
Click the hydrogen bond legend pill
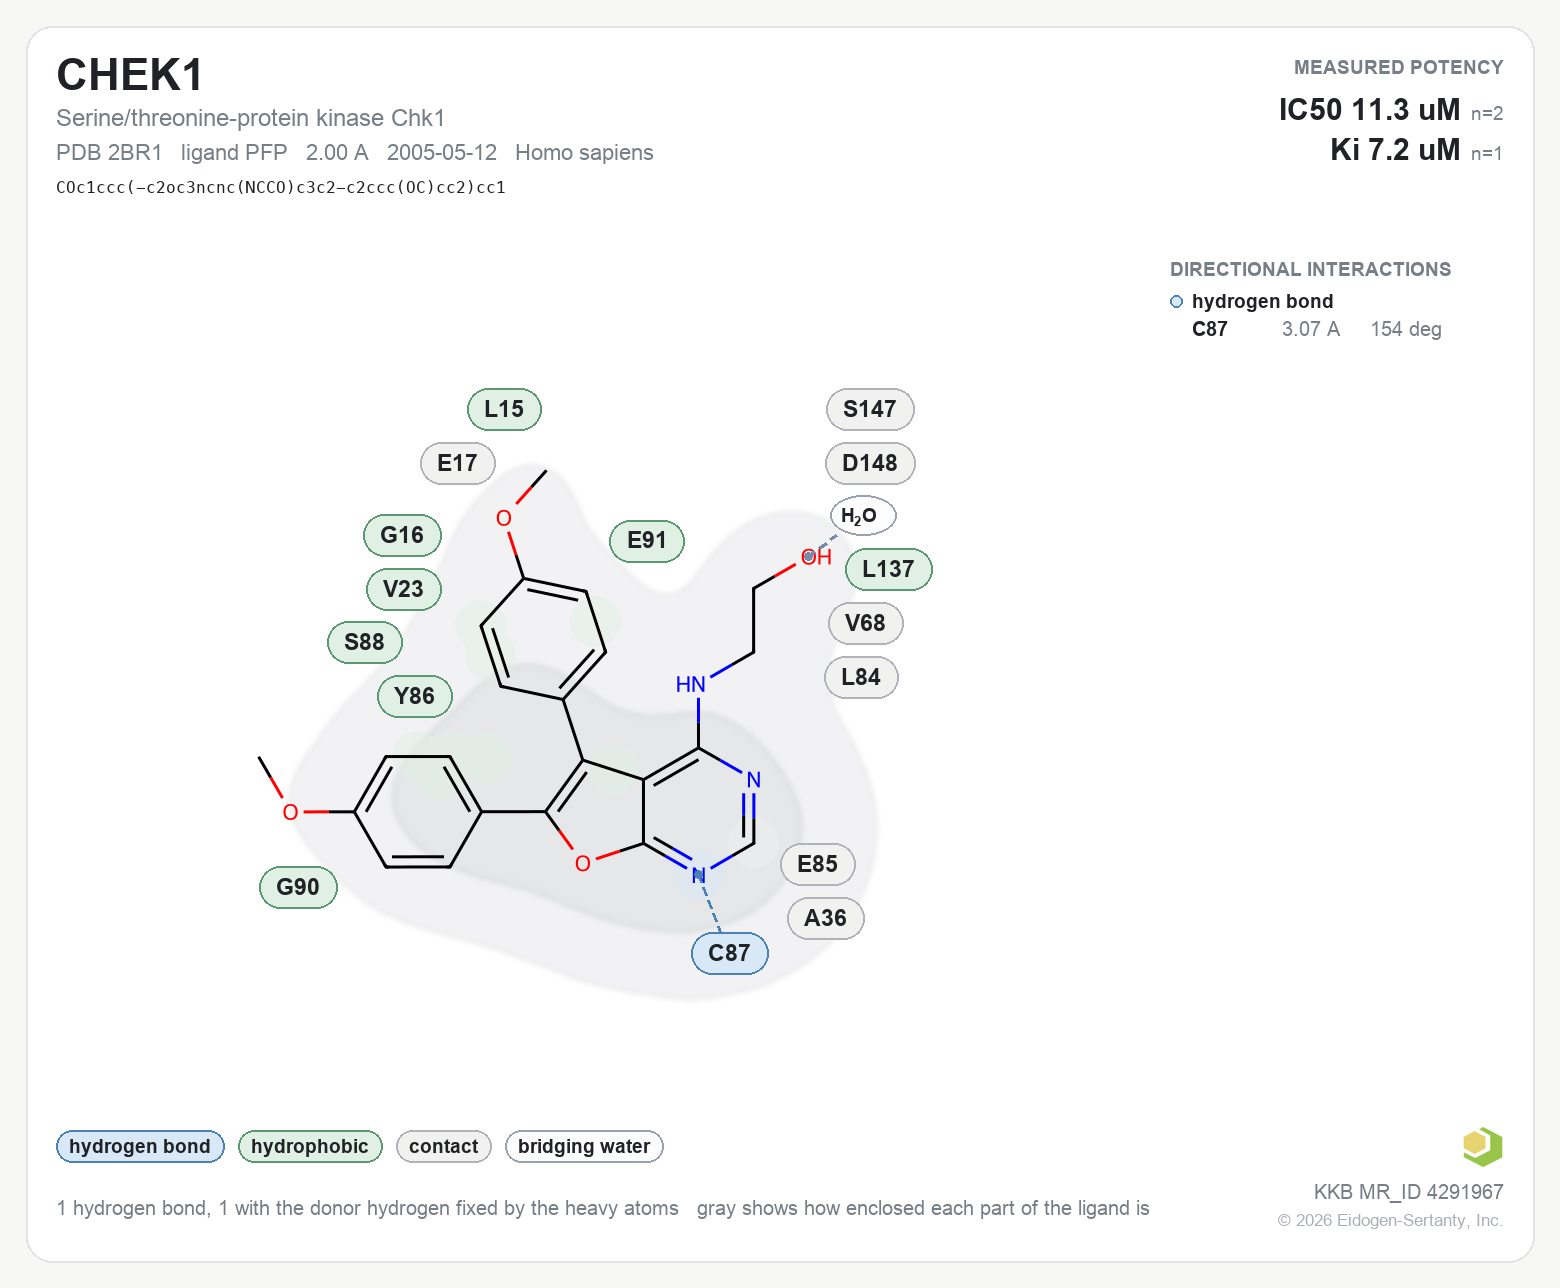[140, 1146]
